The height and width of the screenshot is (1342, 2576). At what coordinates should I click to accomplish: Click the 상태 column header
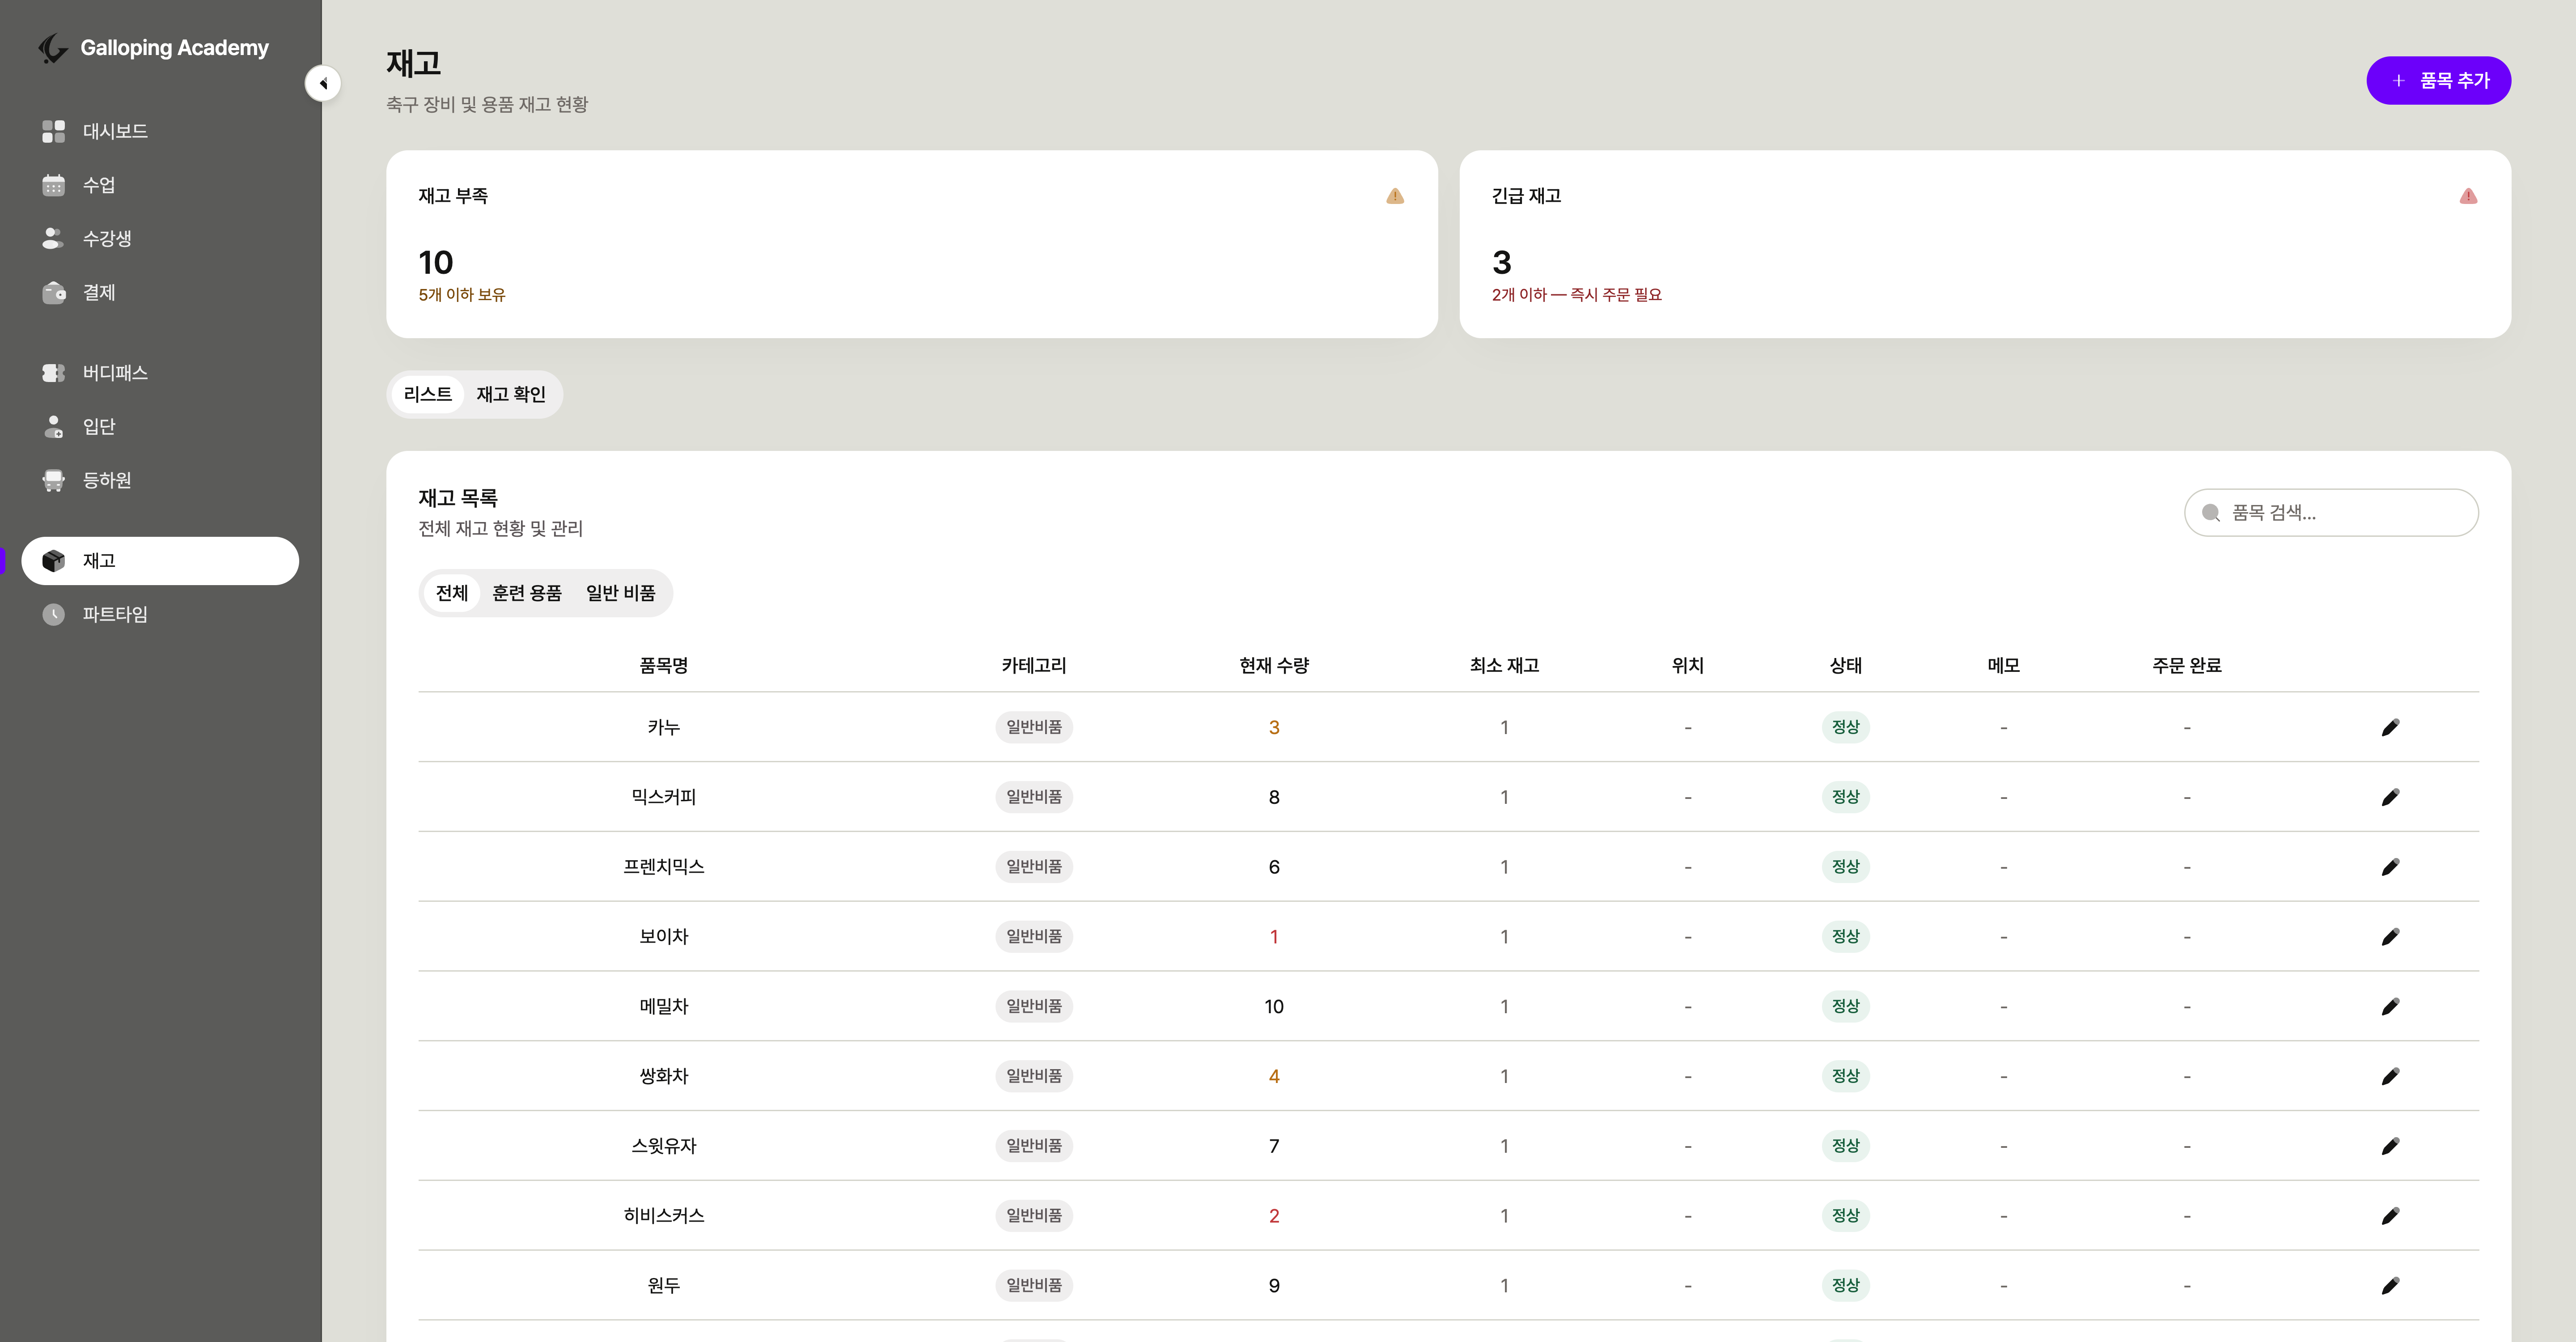click(1846, 665)
